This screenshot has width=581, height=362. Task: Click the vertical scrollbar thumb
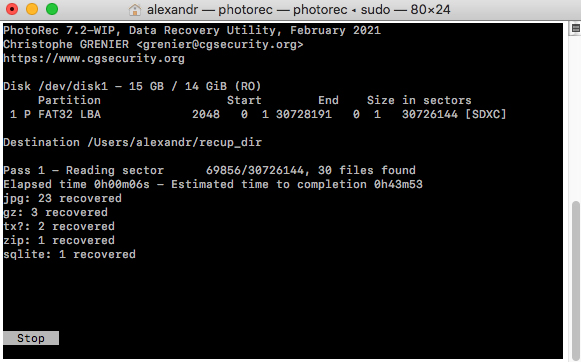pyautogui.click(x=575, y=280)
